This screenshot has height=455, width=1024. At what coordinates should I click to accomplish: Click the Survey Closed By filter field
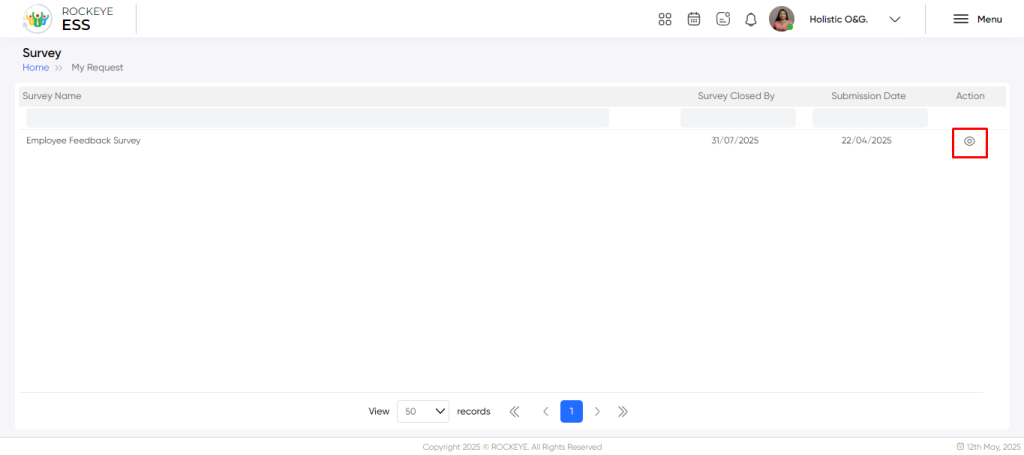(738, 118)
